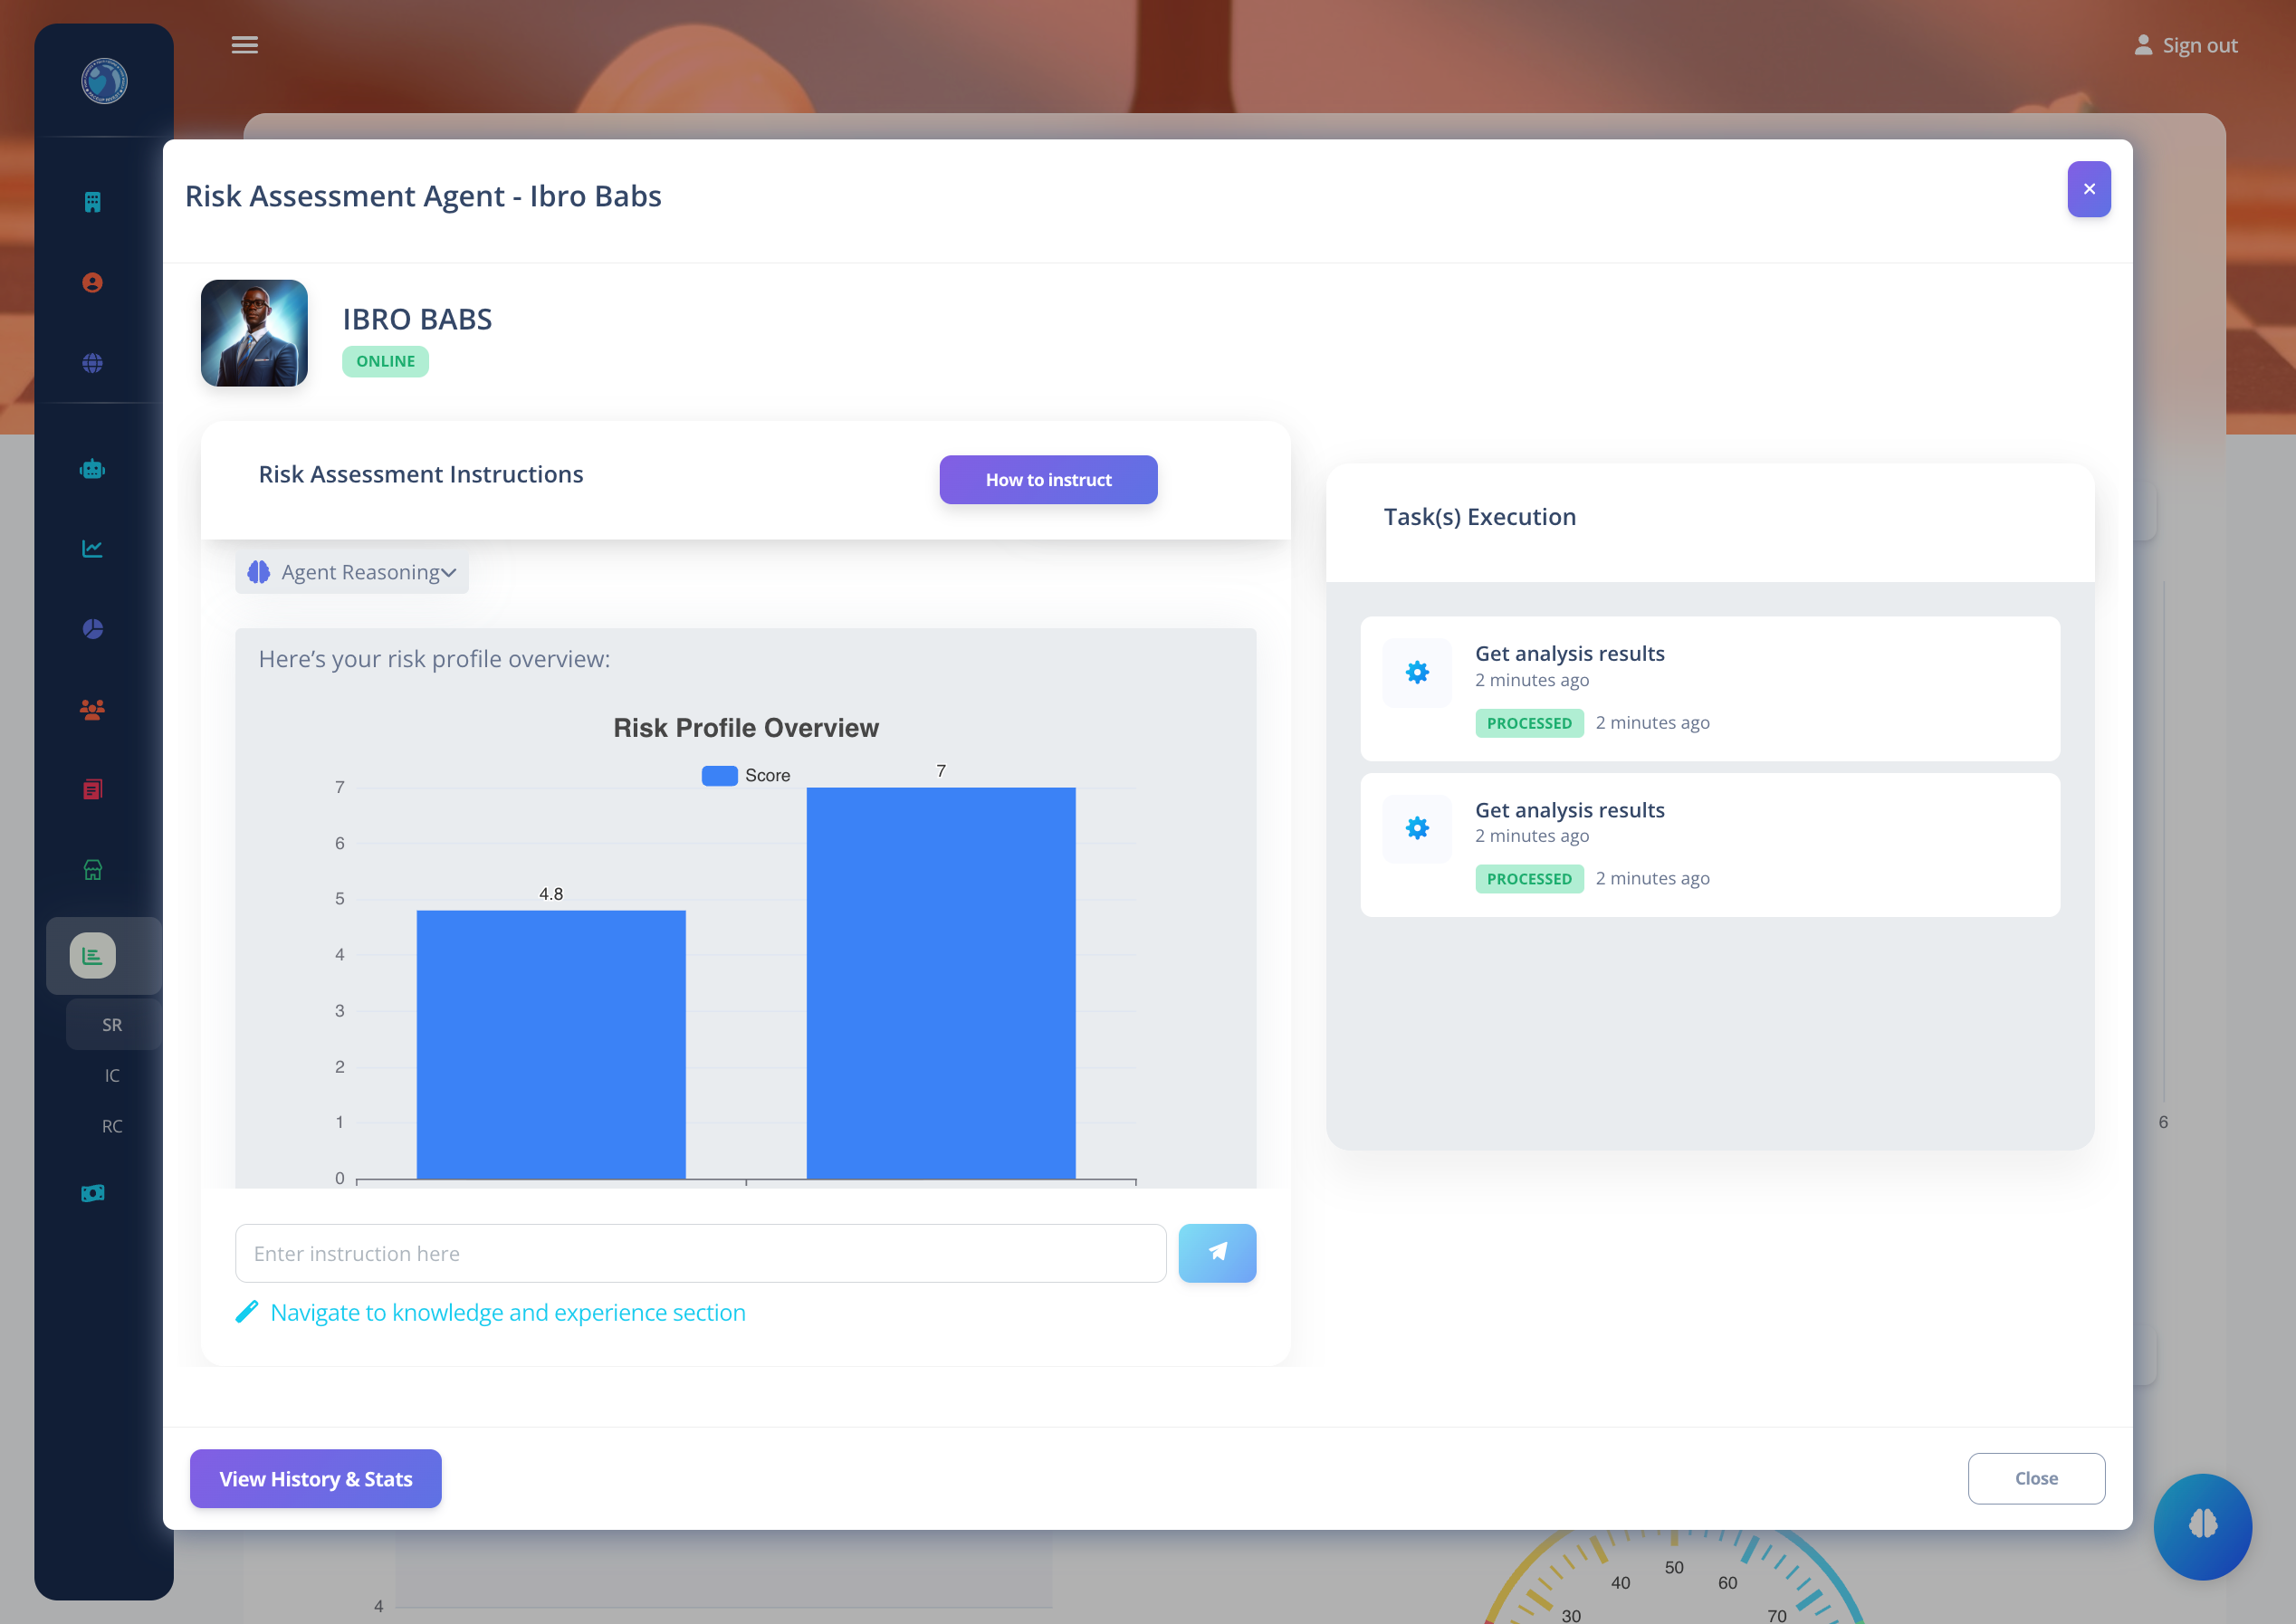Click the floating brain assistant button
Image resolution: width=2296 pixels, height=1624 pixels.
2202,1525
